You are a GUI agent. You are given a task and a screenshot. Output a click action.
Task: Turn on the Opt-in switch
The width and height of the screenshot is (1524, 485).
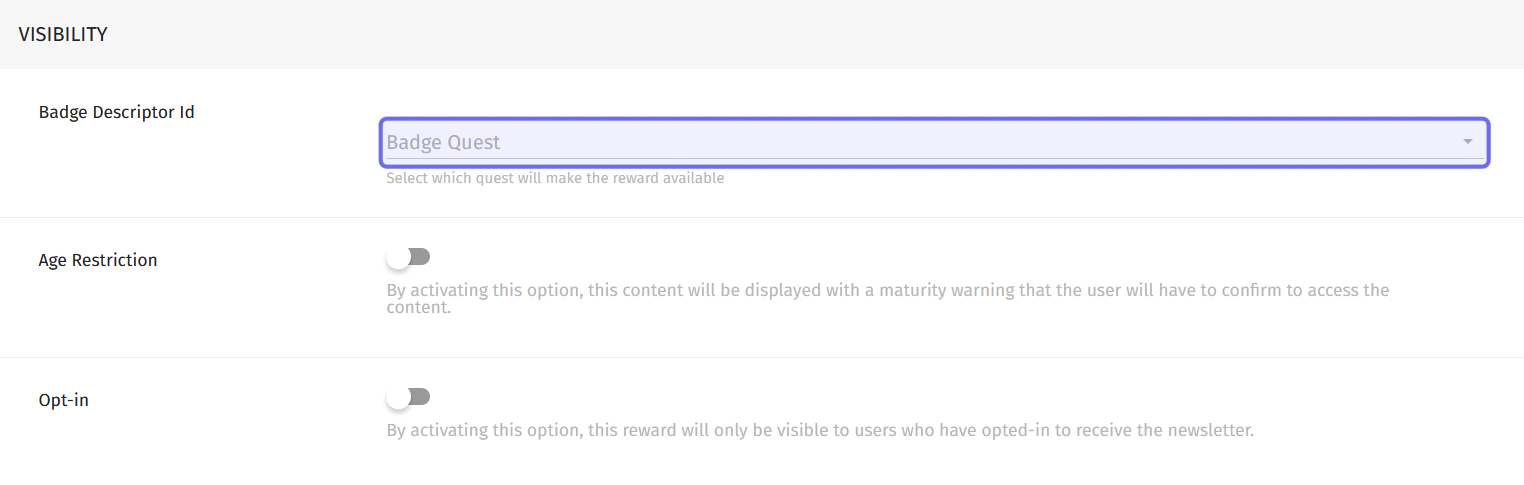coord(408,398)
